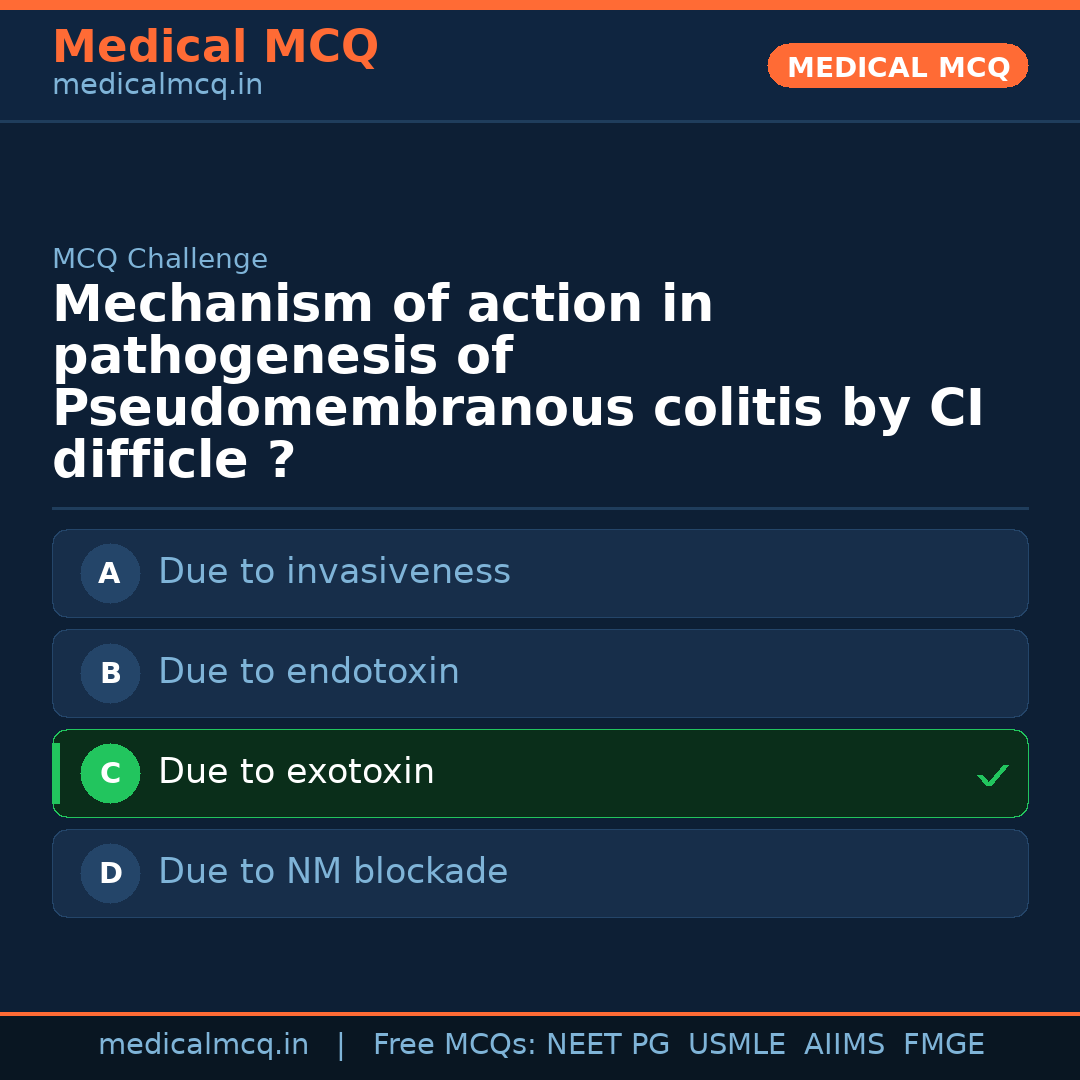This screenshot has width=1080, height=1080.
Task: Click the green letter C circle
Action: click(x=110, y=773)
